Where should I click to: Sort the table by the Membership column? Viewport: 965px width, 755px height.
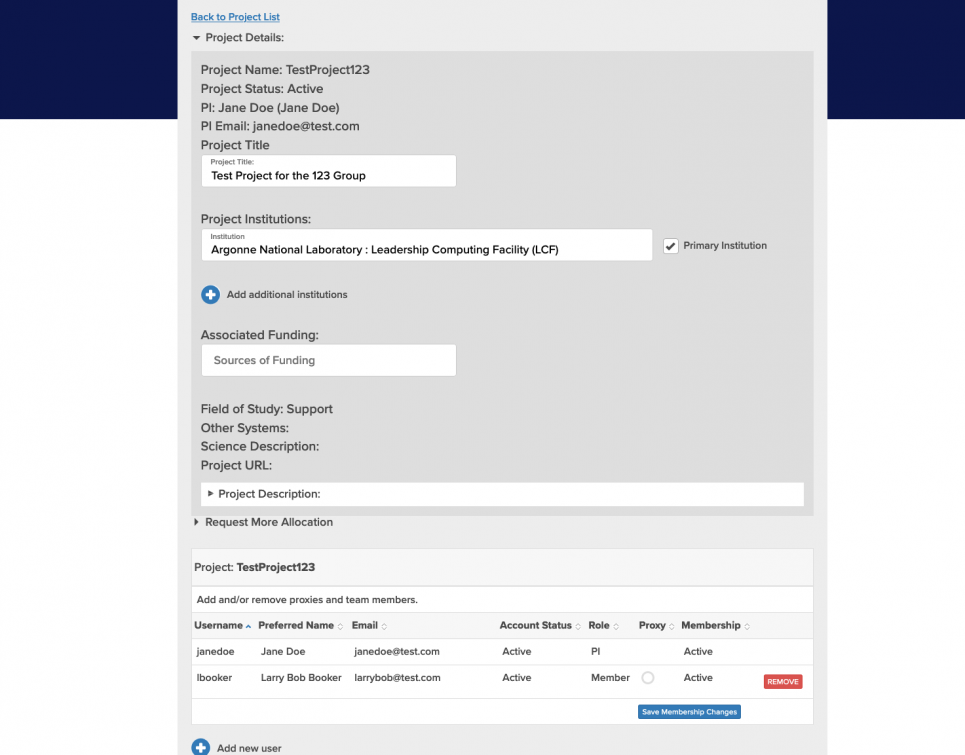[x=715, y=626]
